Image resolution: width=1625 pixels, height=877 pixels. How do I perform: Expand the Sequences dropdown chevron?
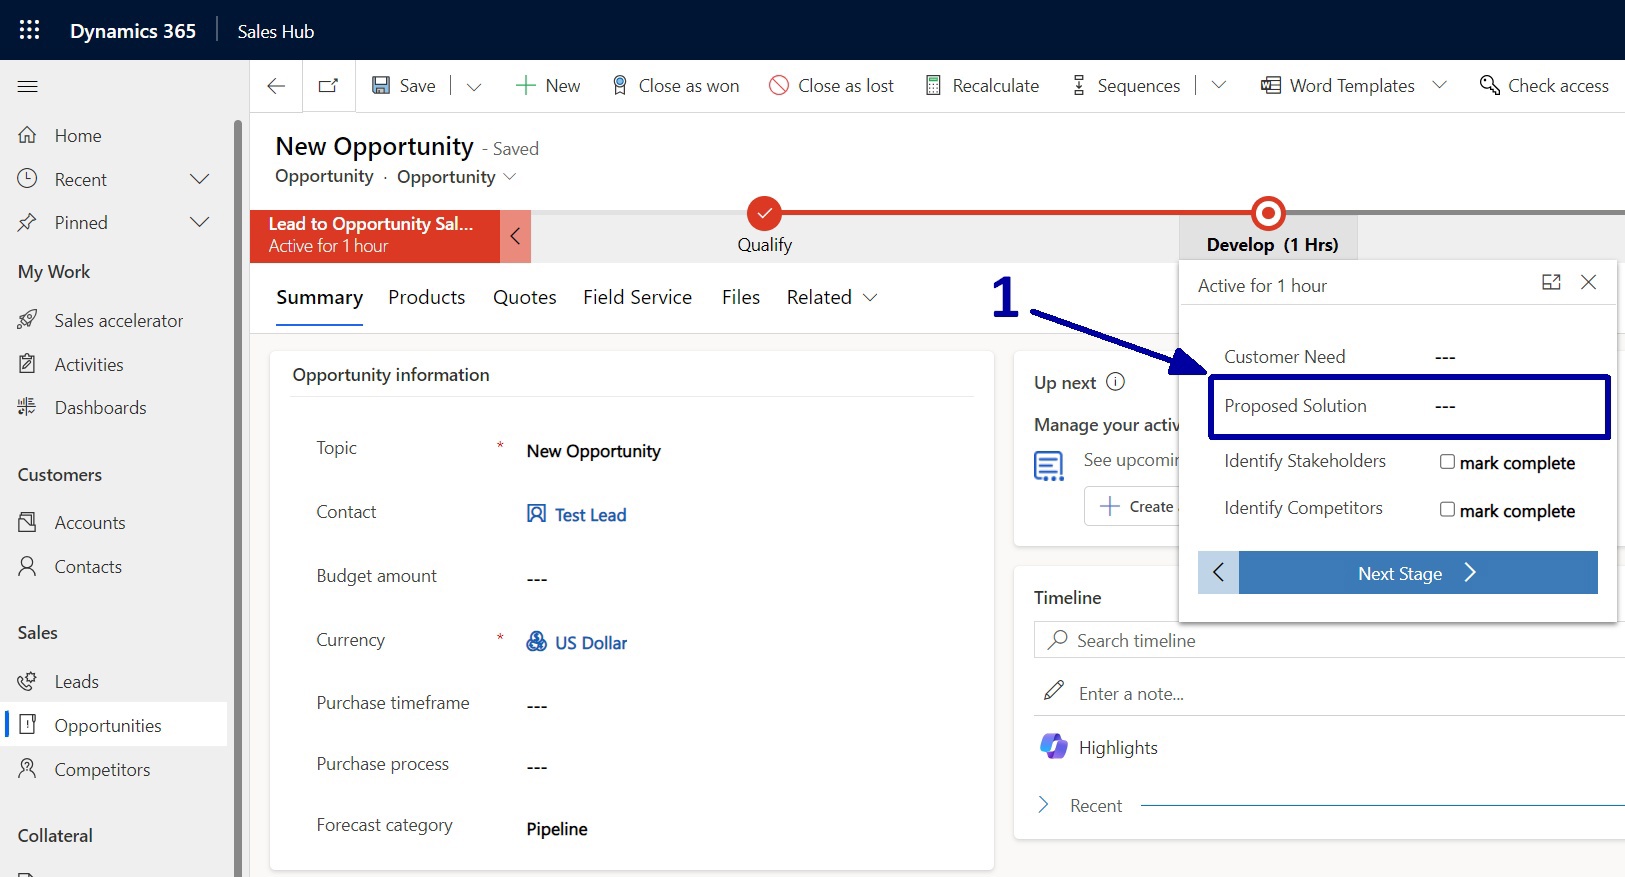tap(1218, 86)
